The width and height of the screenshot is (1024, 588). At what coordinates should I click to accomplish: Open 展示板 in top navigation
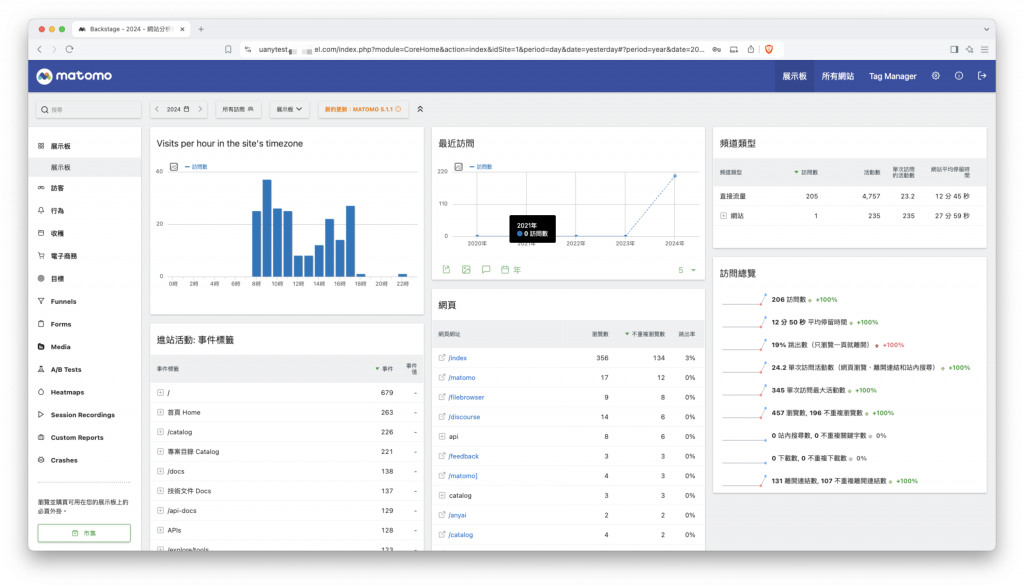(794, 76)
